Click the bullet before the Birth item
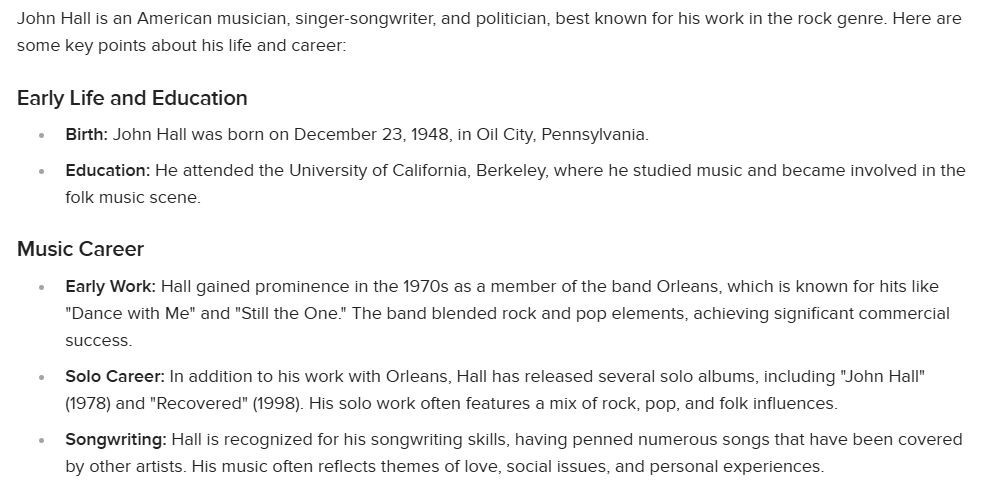 point(41,135)
